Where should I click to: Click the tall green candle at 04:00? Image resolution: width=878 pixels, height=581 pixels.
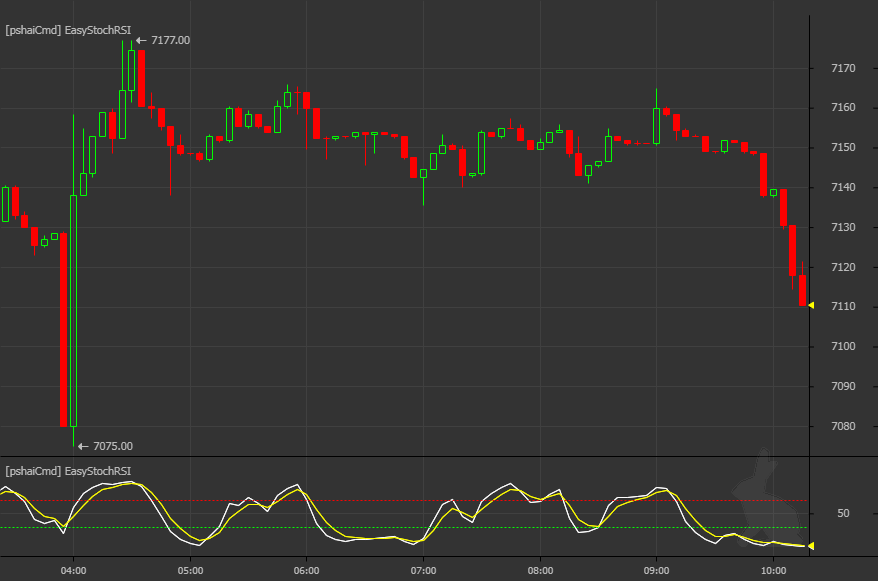click(x=73, y=311)
